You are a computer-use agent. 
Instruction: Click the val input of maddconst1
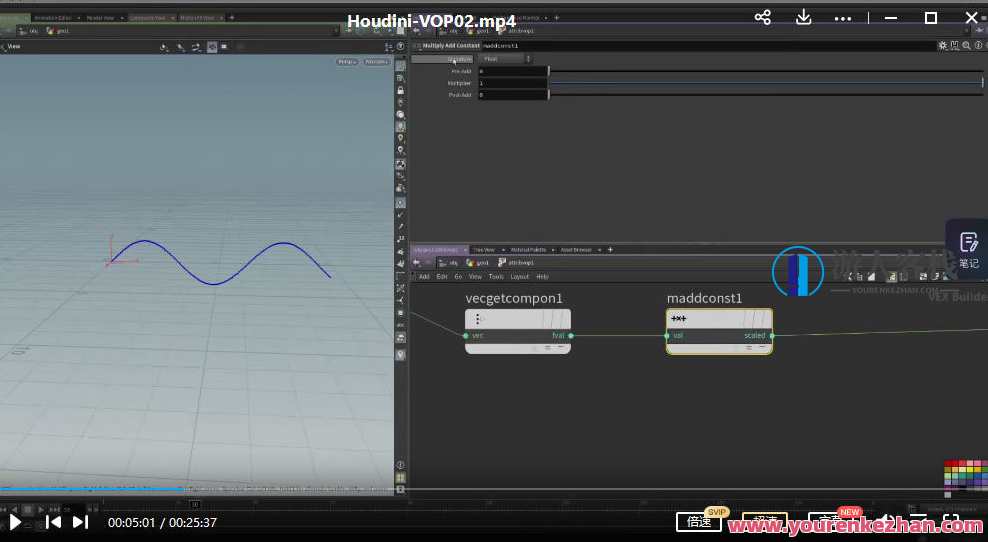[667, 335]
